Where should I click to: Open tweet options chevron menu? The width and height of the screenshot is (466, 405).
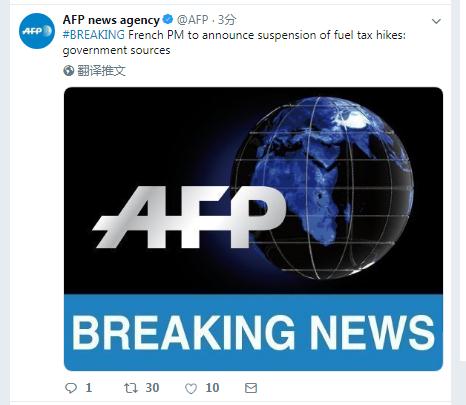436,21
